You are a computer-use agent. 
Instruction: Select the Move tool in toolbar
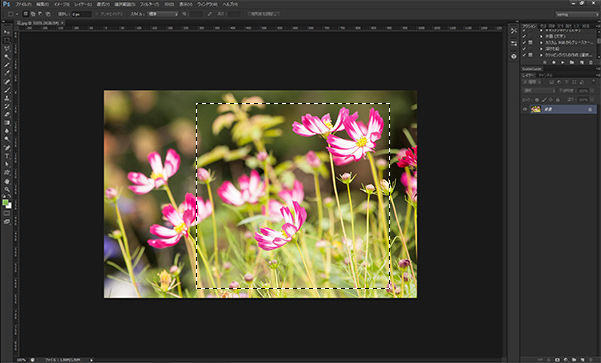(7, 32)
